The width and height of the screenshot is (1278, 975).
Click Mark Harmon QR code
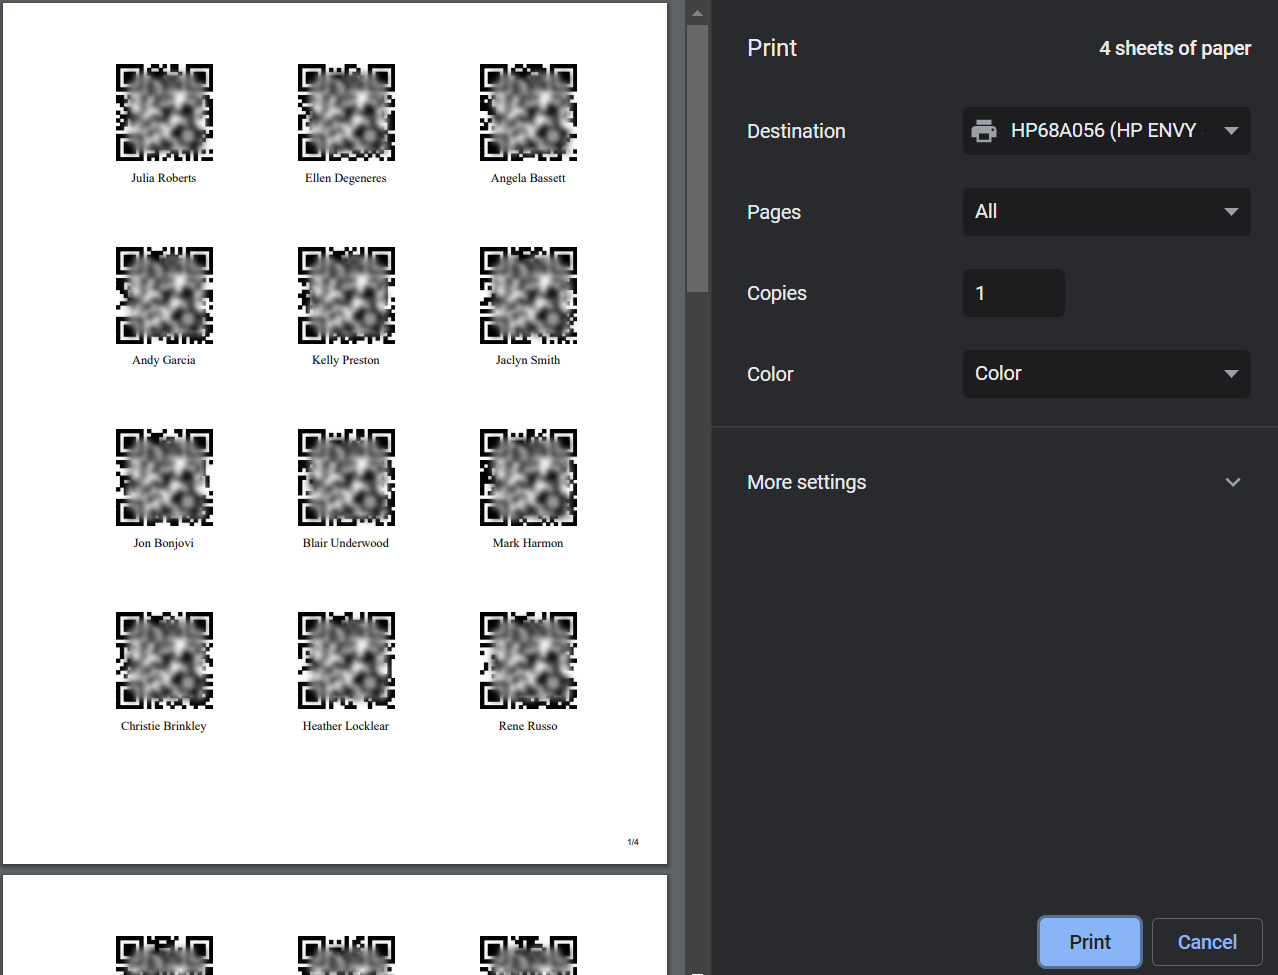click(528, 478)
